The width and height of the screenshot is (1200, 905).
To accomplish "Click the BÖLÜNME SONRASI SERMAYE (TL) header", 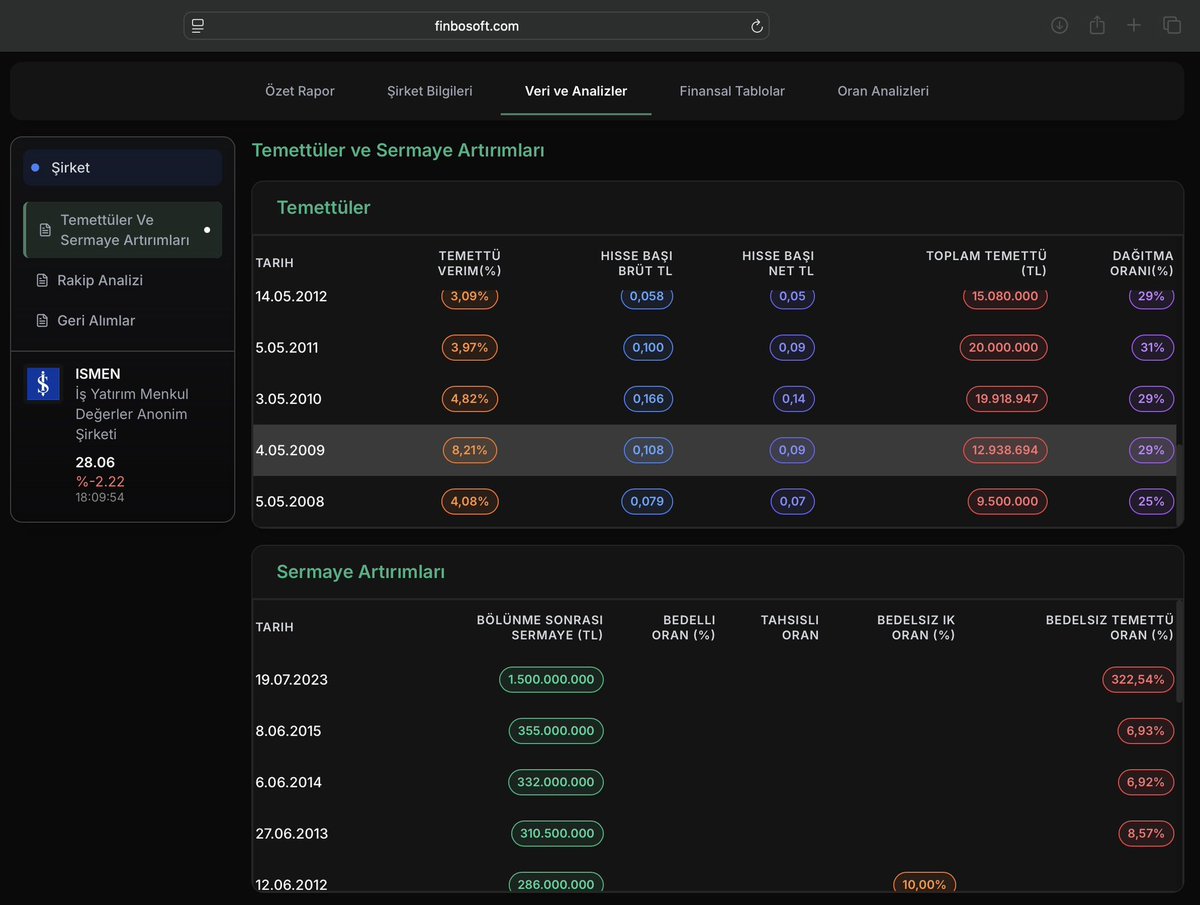I will pyautogui.click(x=540, y=627).
